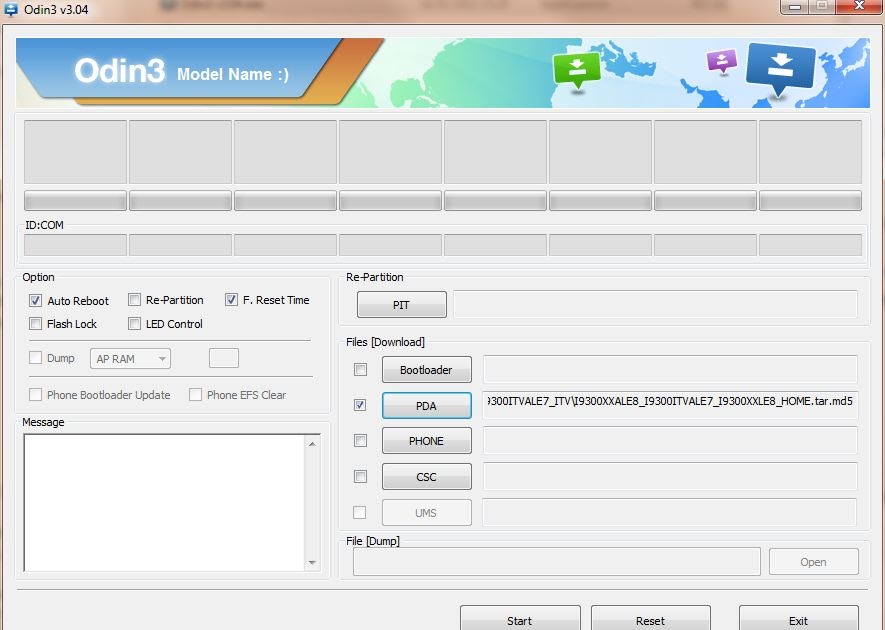
Task: Browse for a PDA file
Action: [x=427, y=406]
